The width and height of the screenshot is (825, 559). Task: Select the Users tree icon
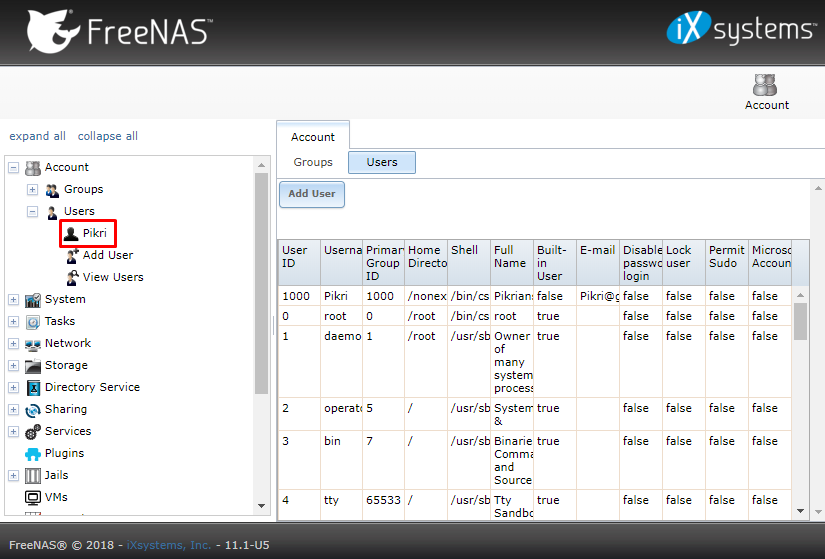[52, 212]
